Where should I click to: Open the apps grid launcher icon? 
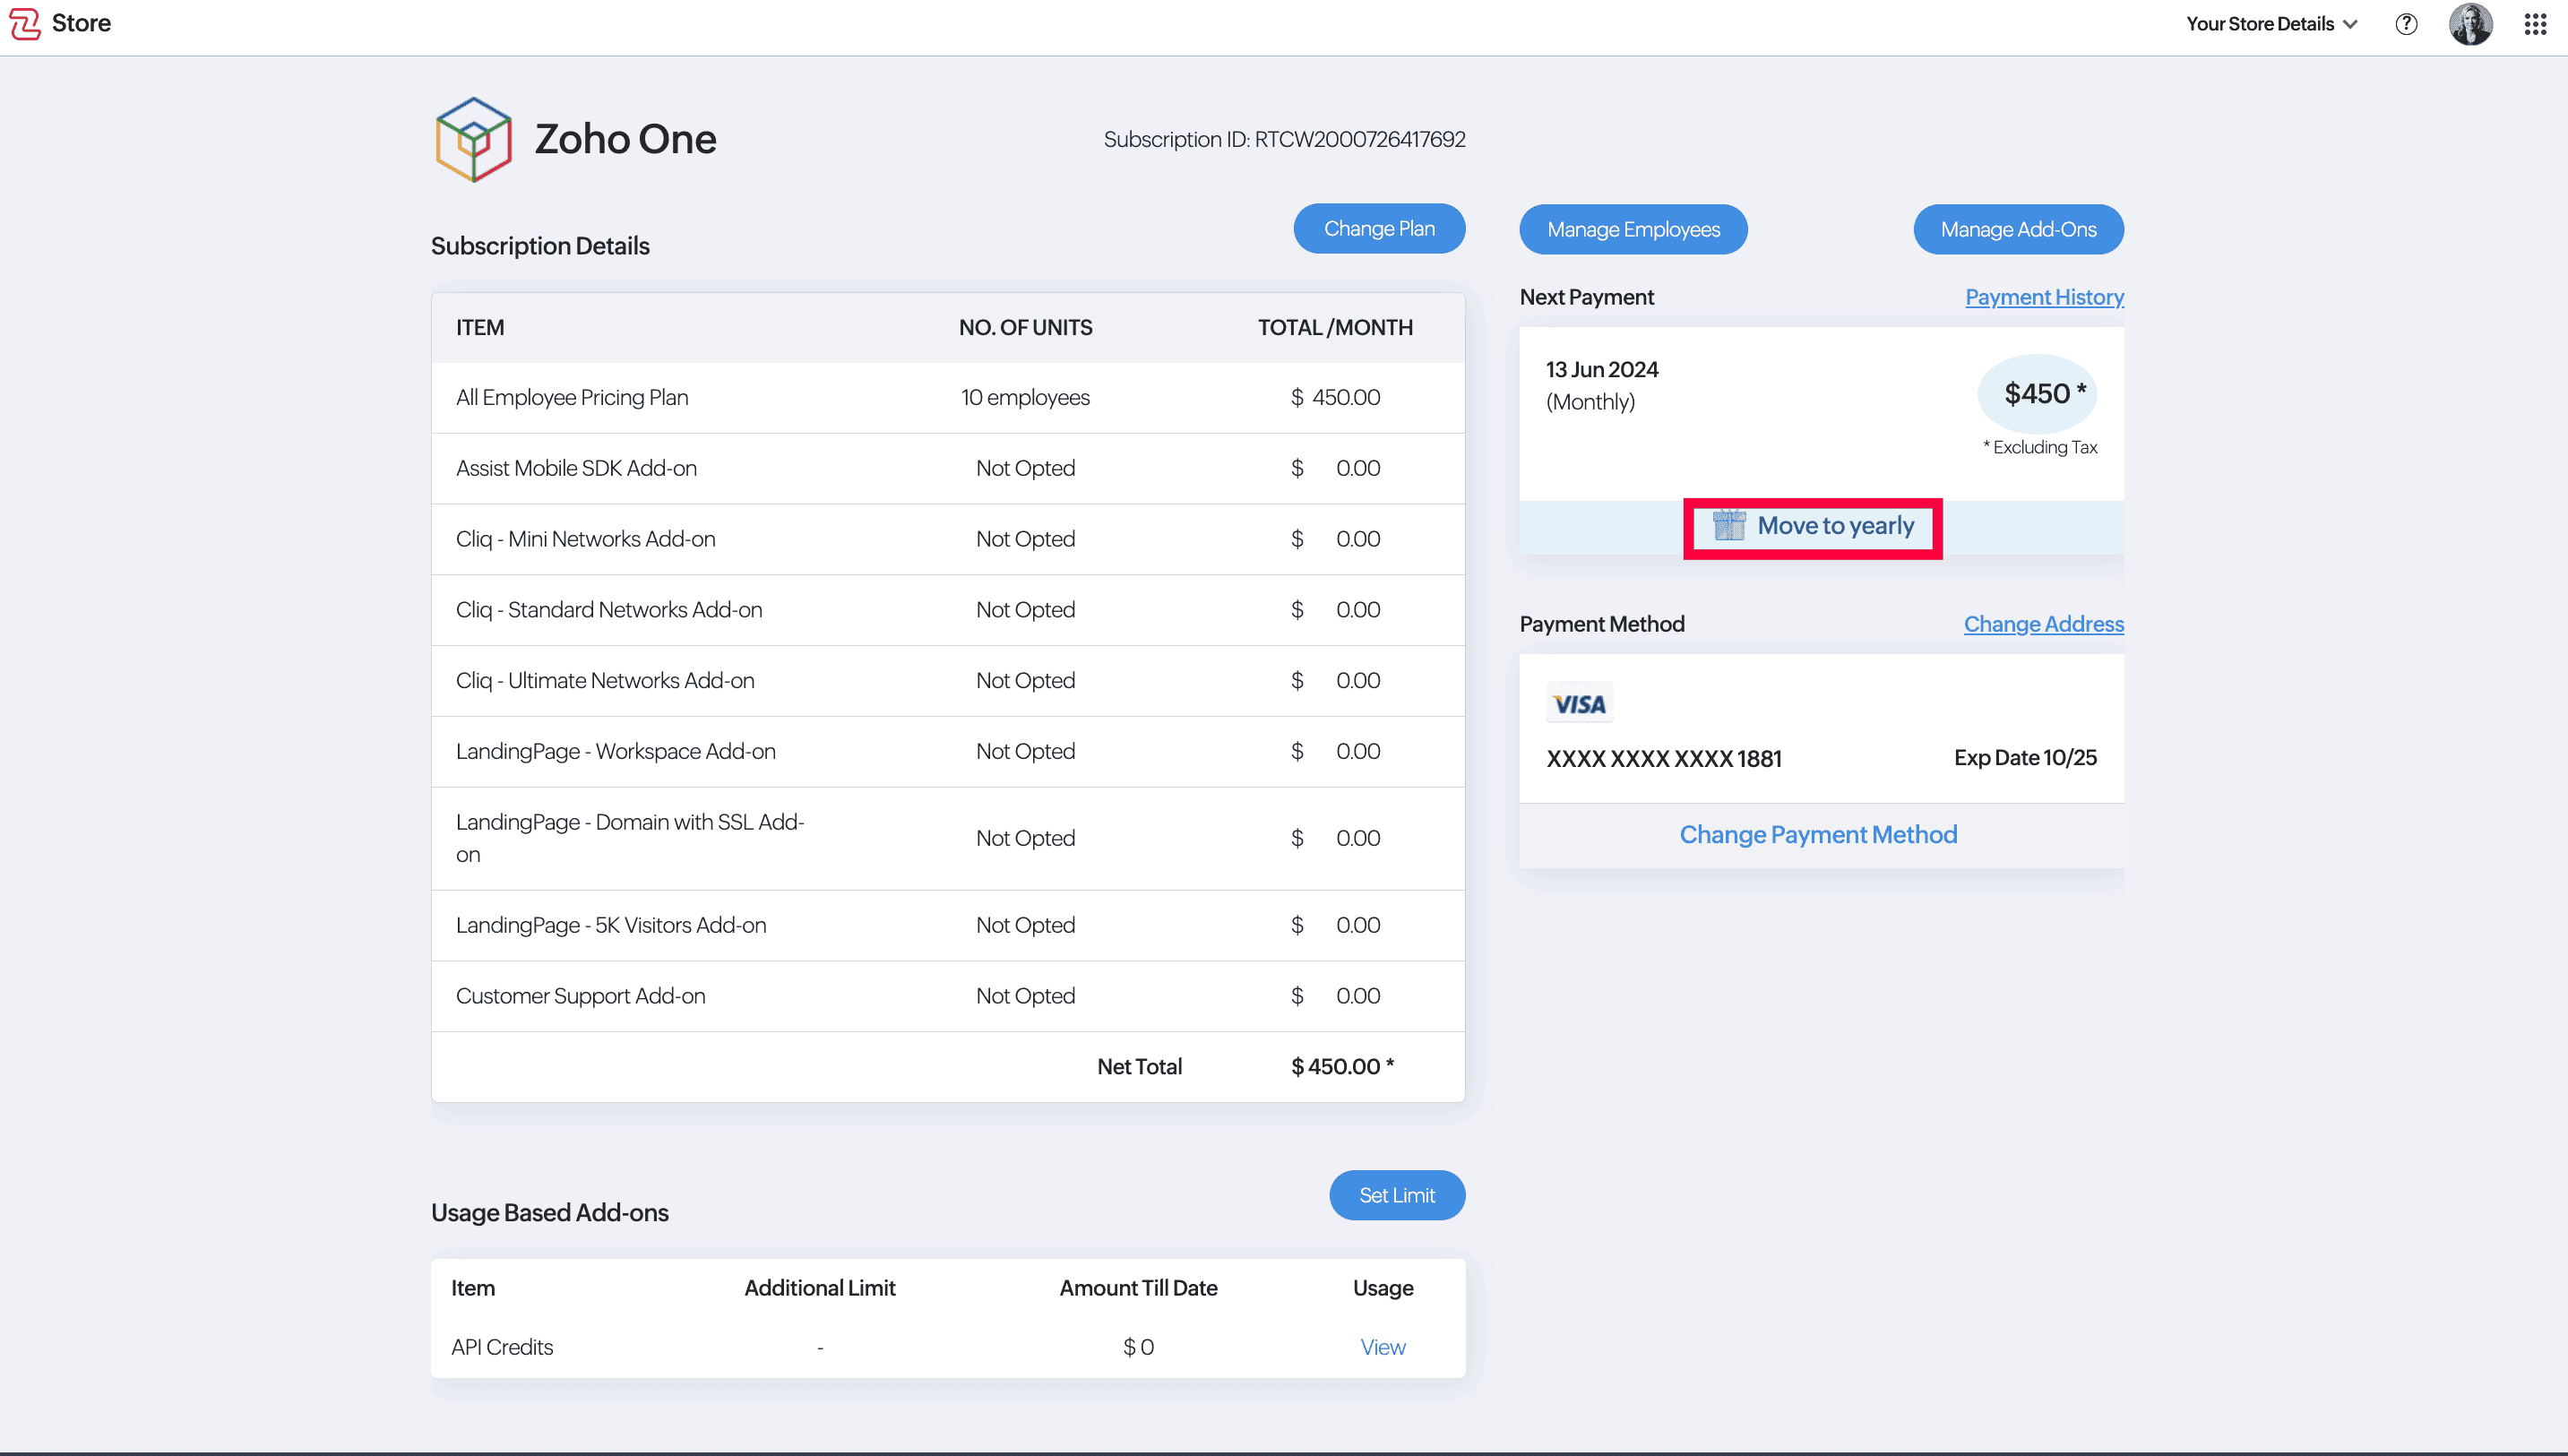click(2535, 24)
